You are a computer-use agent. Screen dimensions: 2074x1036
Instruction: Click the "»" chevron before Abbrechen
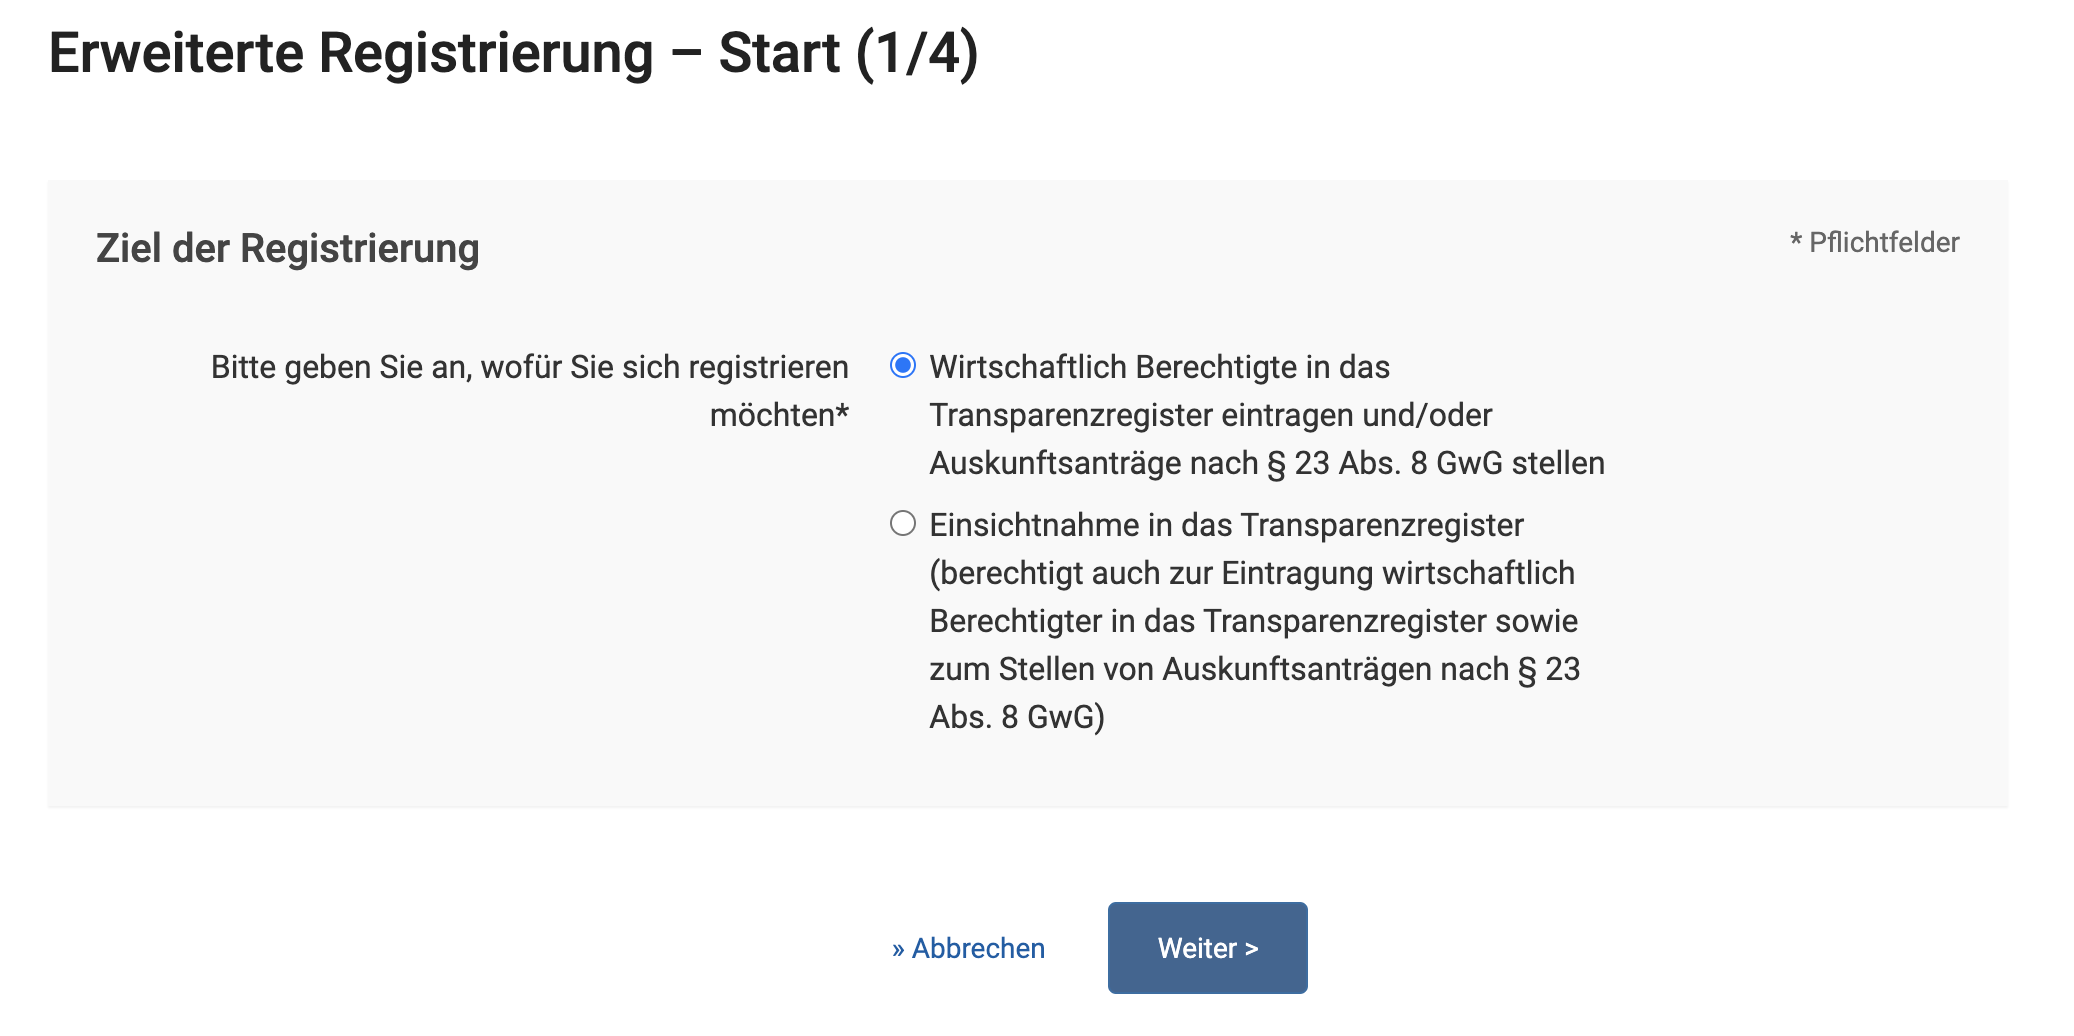(x=898, y=949)
